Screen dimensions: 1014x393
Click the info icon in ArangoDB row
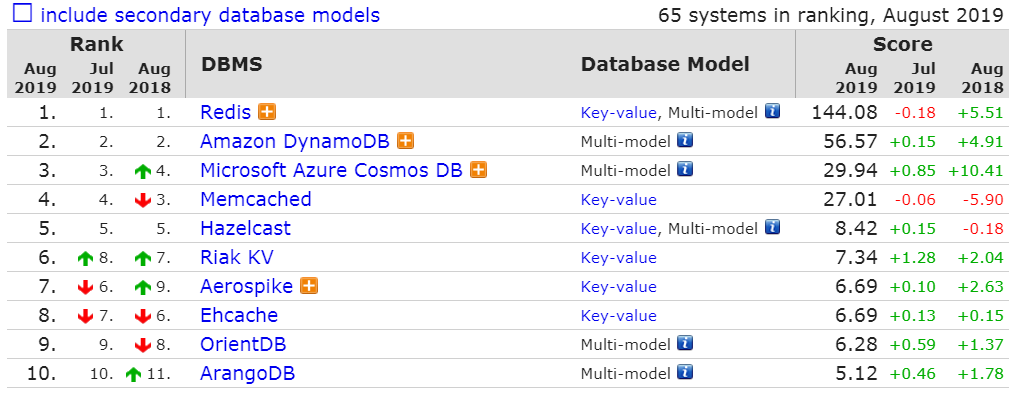point(685,372)
